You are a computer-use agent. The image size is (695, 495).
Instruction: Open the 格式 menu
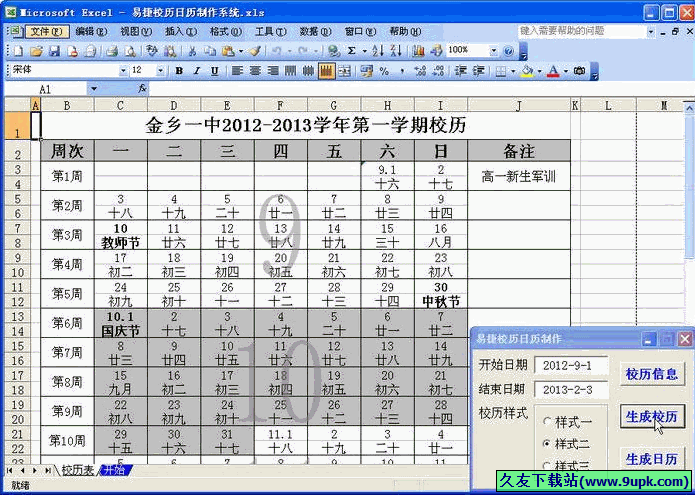(226, 31)
